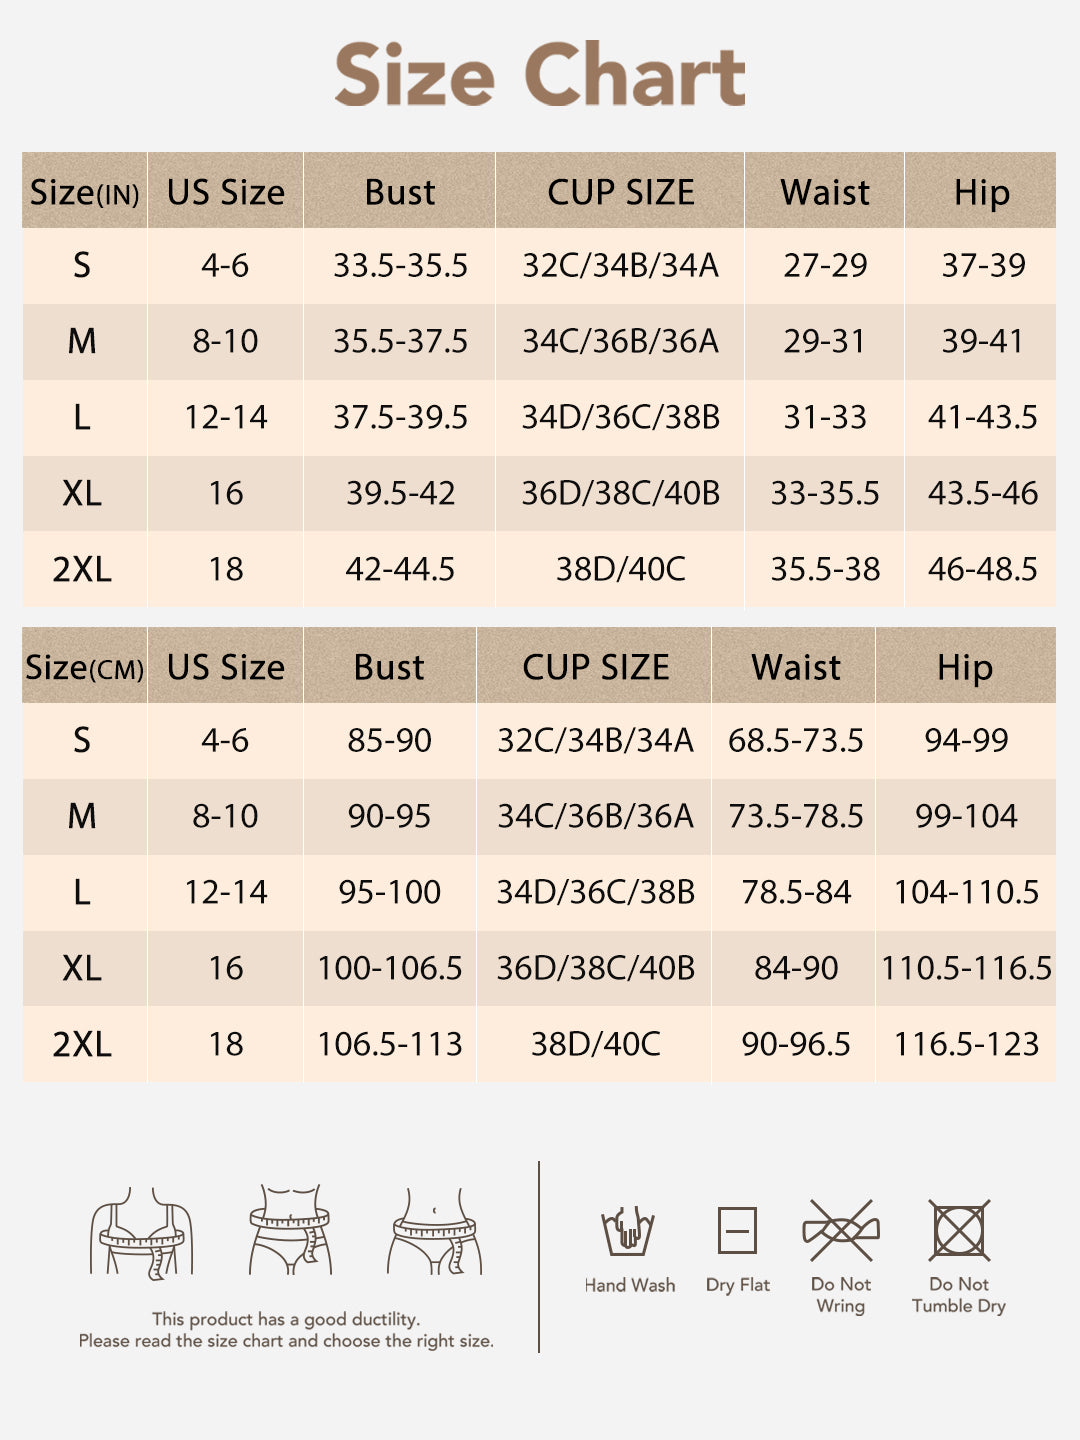This screenshot has width=1080, height=1440.
Task: Click bust value 33.5-35.5
Action: pos(400,266)
